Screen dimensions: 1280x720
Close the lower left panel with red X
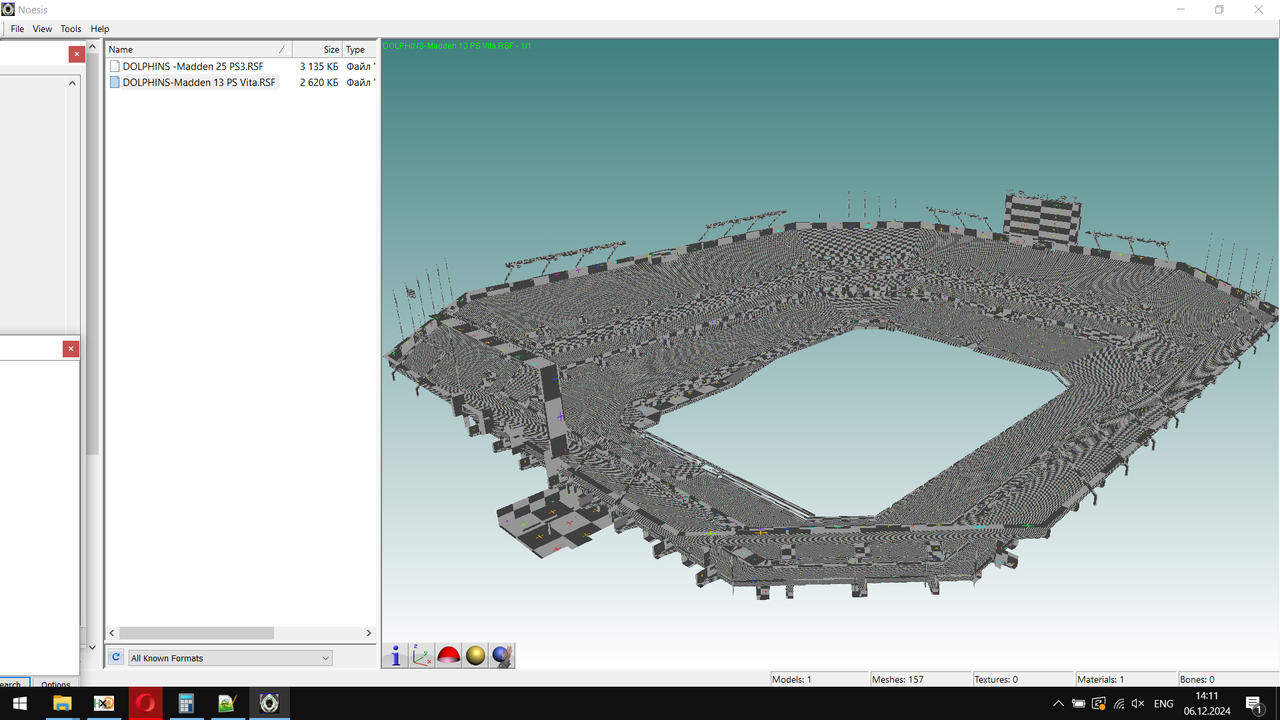71,349
